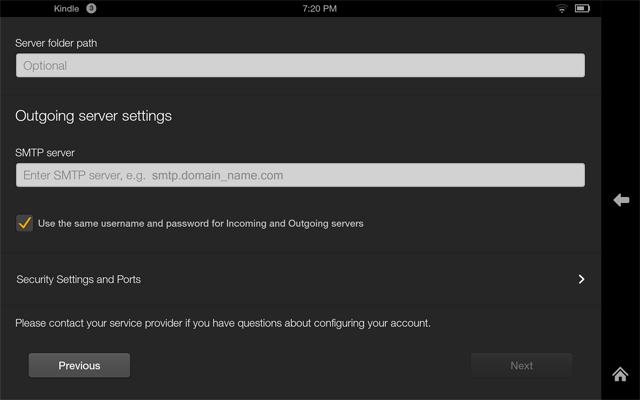Tap the Server folder path label
Screen dimensions: 640x400
pyautogui.click(x=56, y=43)
